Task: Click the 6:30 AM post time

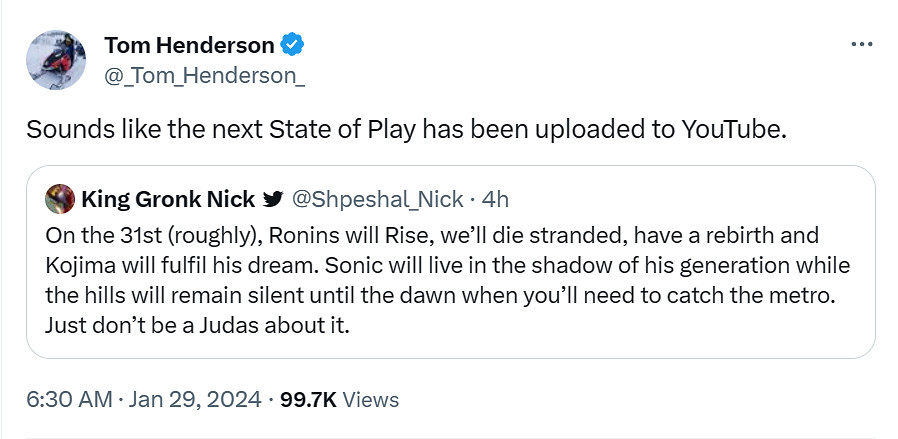Action: pos(69,400)
